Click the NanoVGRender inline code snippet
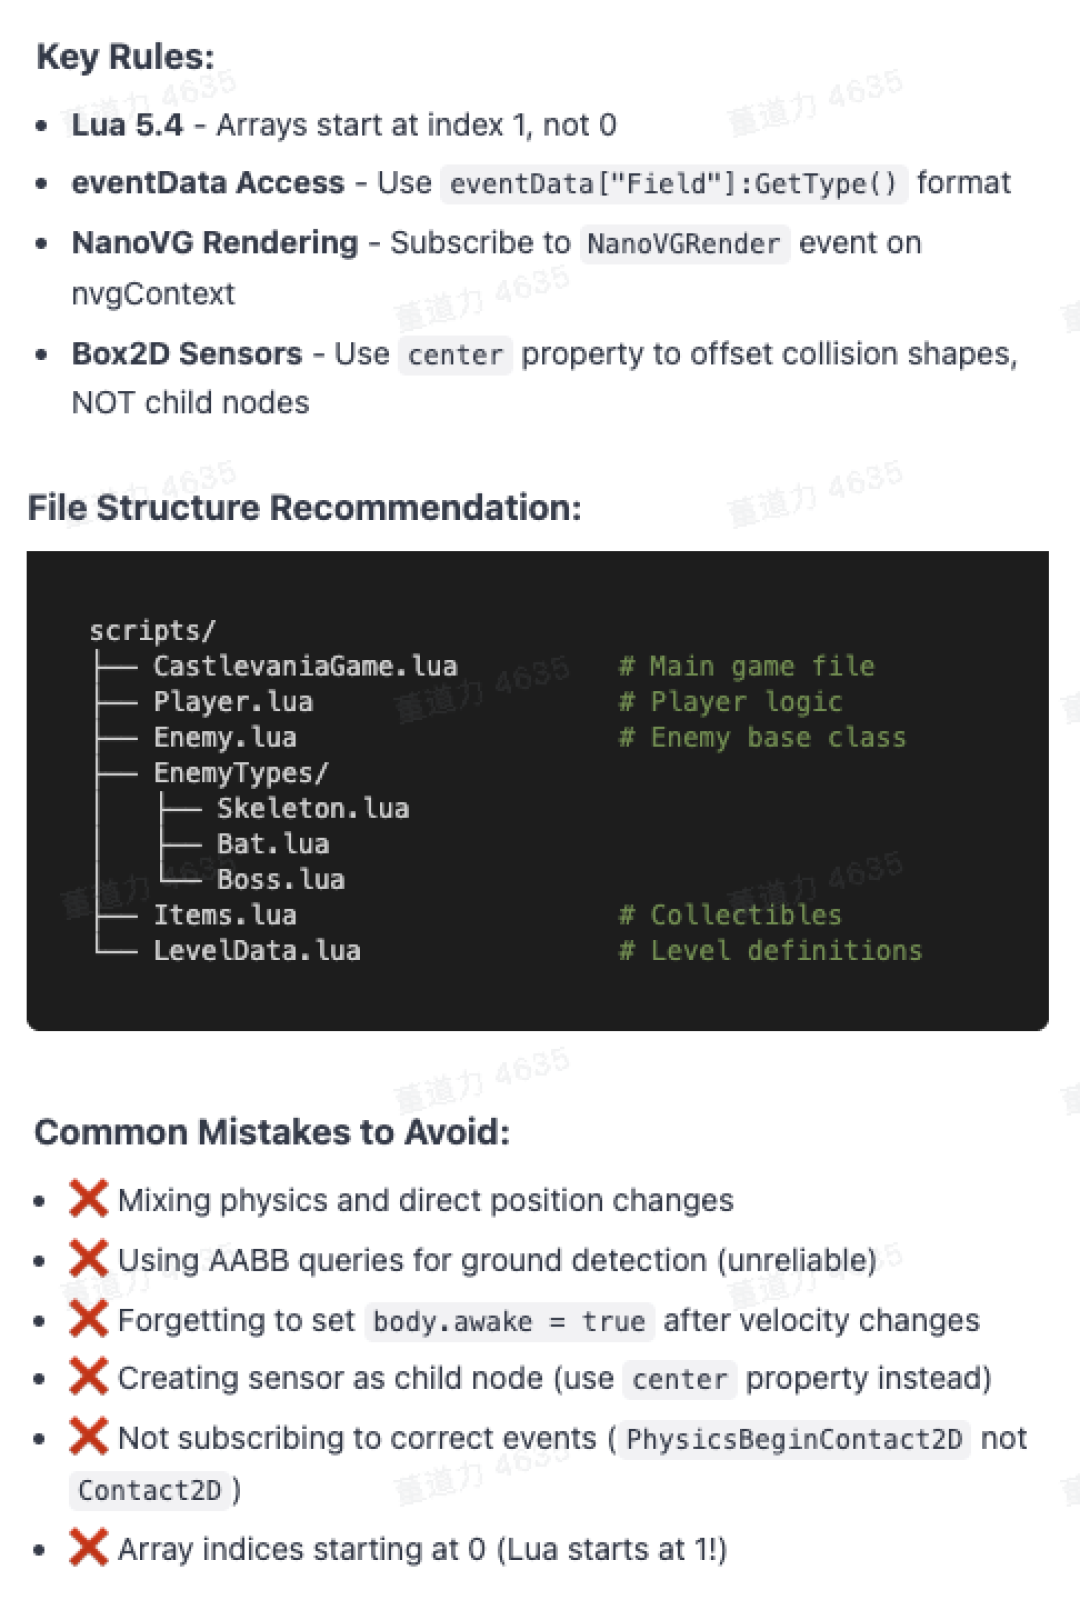The image size is (1080, 1600). 685,244
